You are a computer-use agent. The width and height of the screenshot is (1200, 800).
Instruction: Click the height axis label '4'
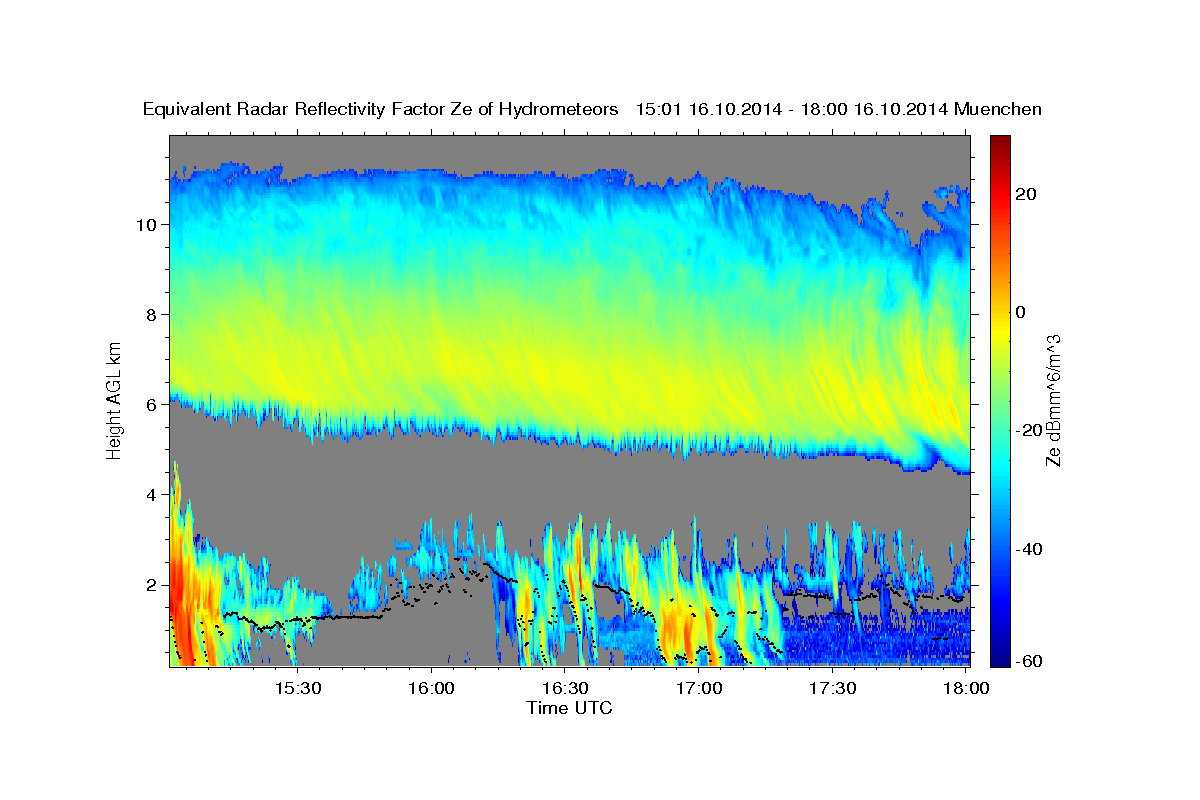[x=153, y=494]
